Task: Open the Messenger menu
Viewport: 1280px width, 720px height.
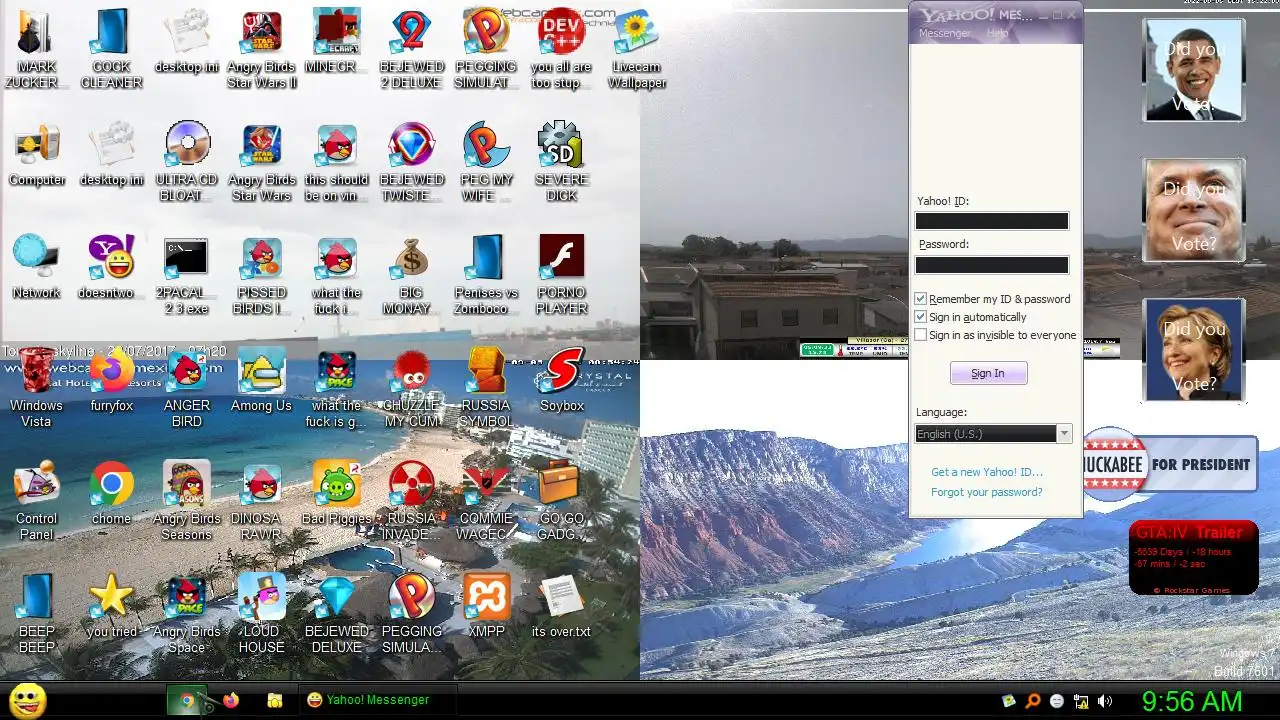Action: pyautogui.click(x=945, y=33)
